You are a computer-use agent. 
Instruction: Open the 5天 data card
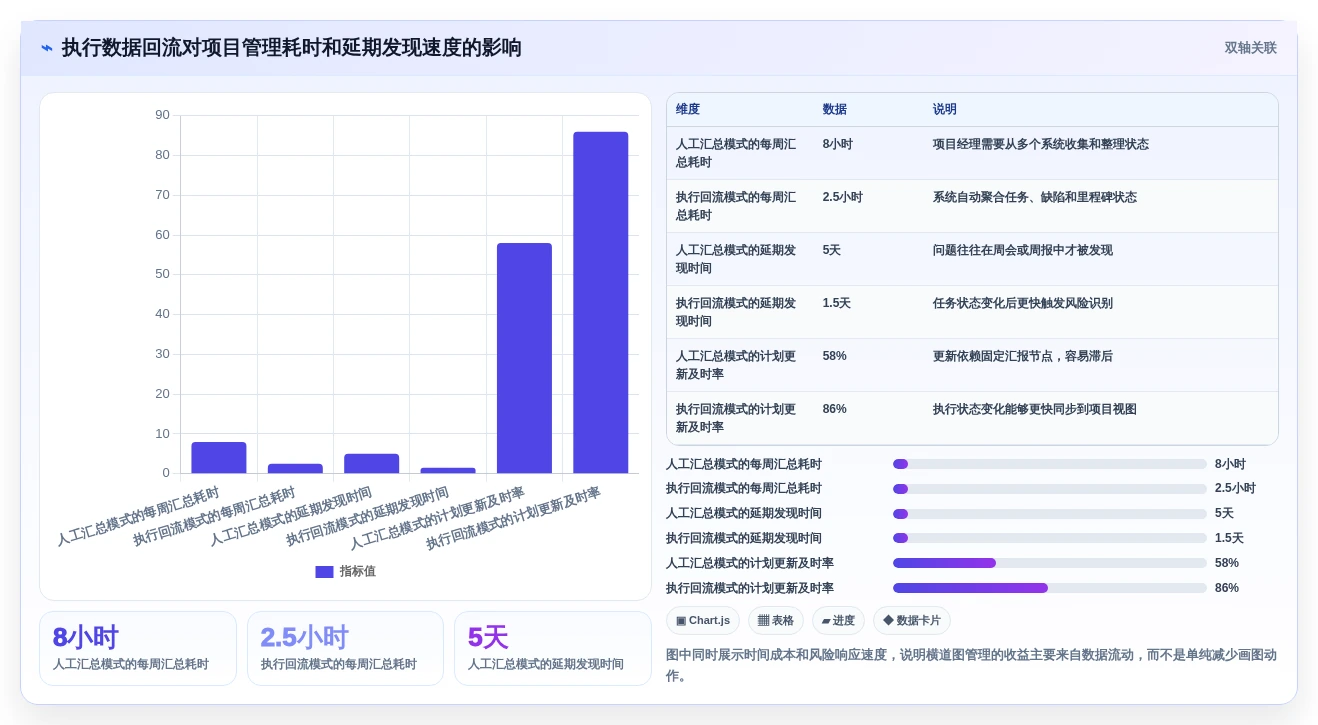[x=553, y=648]
